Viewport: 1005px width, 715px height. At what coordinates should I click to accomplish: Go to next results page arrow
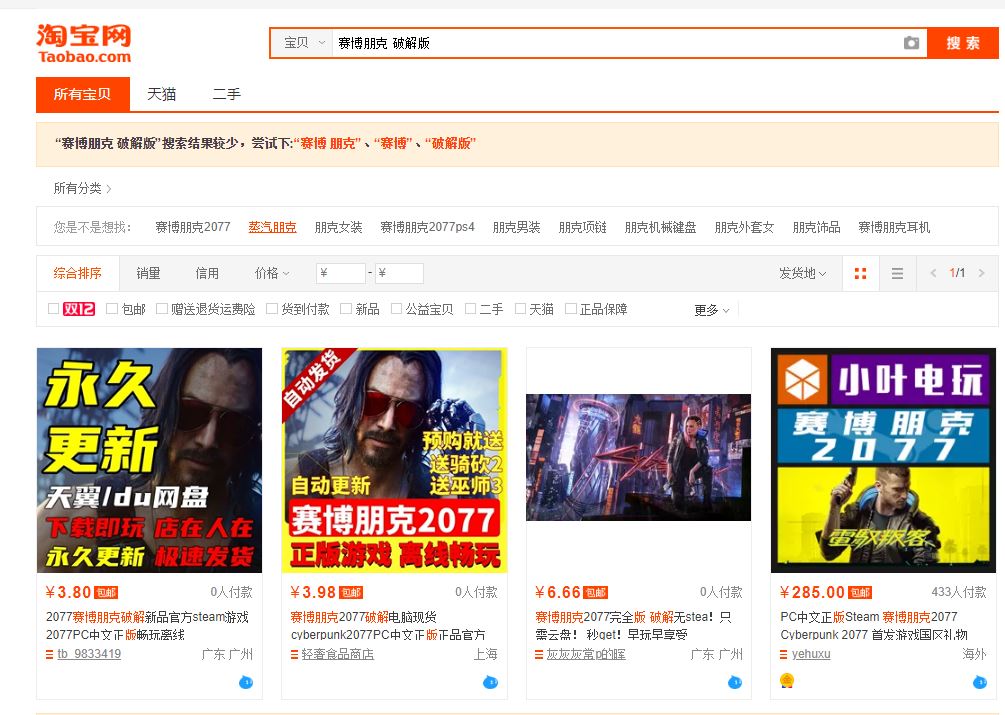981,273
